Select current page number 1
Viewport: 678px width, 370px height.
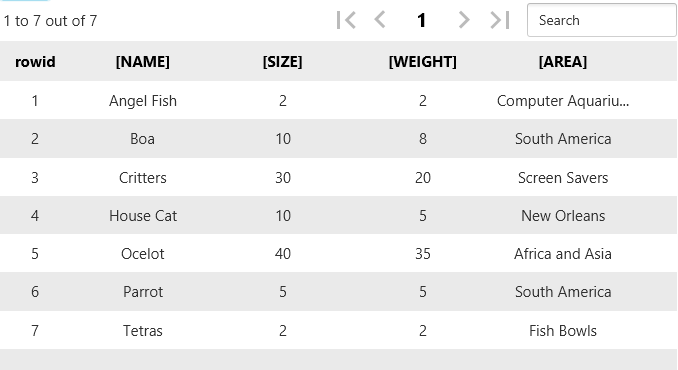(422, 20)
